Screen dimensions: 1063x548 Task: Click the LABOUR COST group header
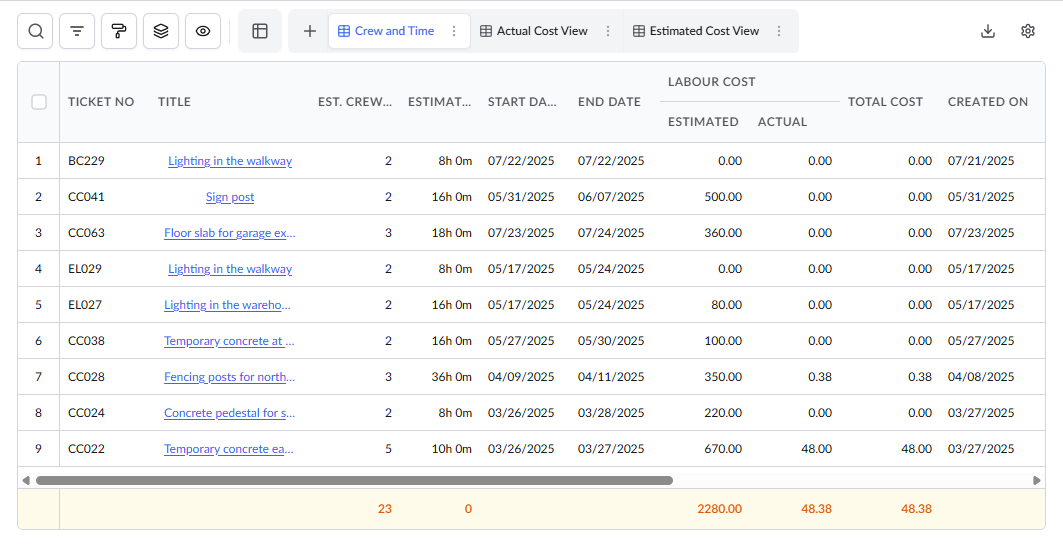coord(711,81)
